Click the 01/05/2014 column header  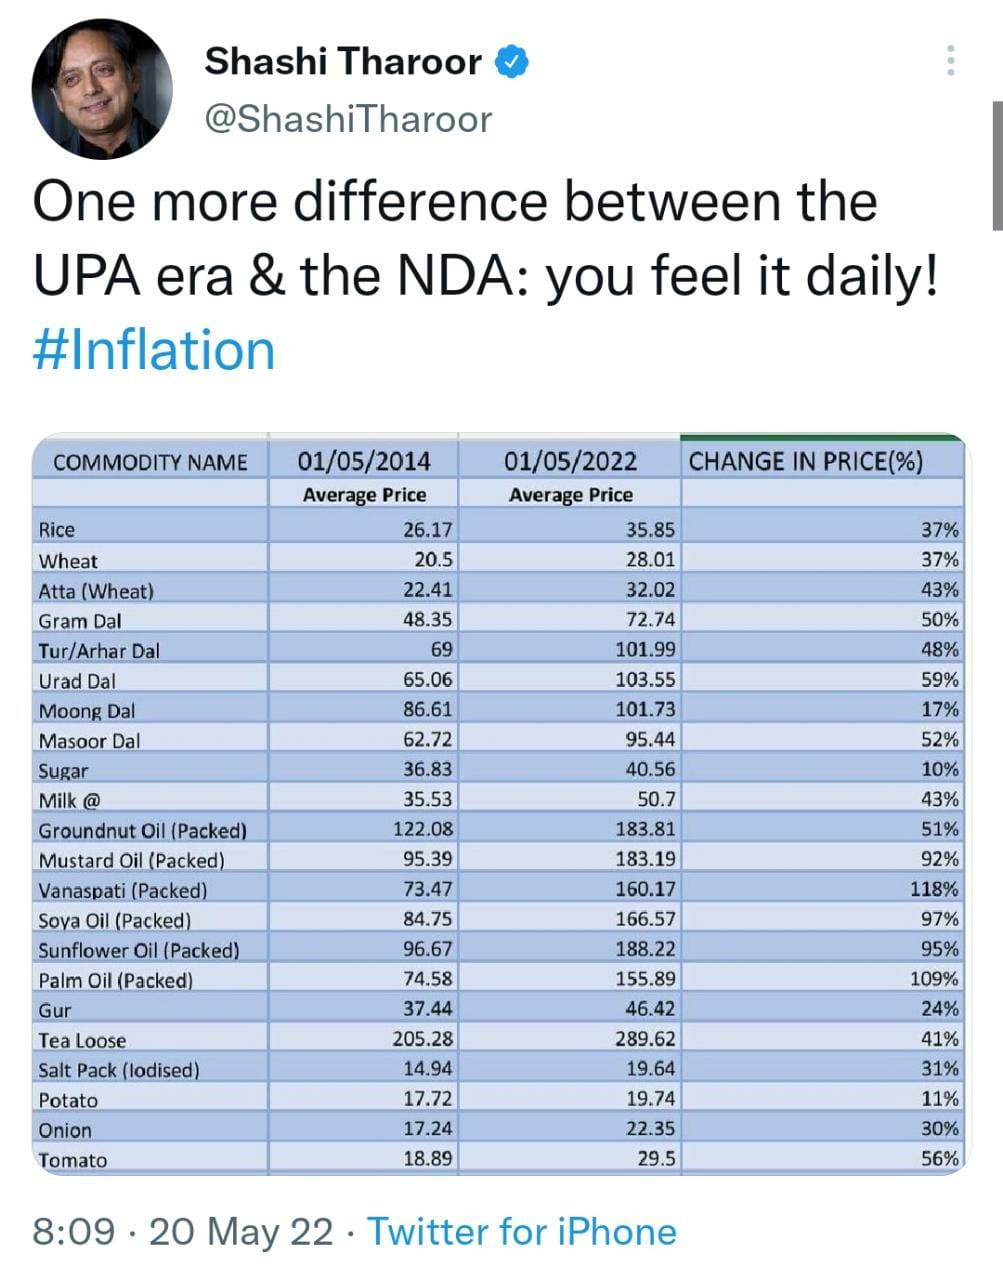click(364, 461)
